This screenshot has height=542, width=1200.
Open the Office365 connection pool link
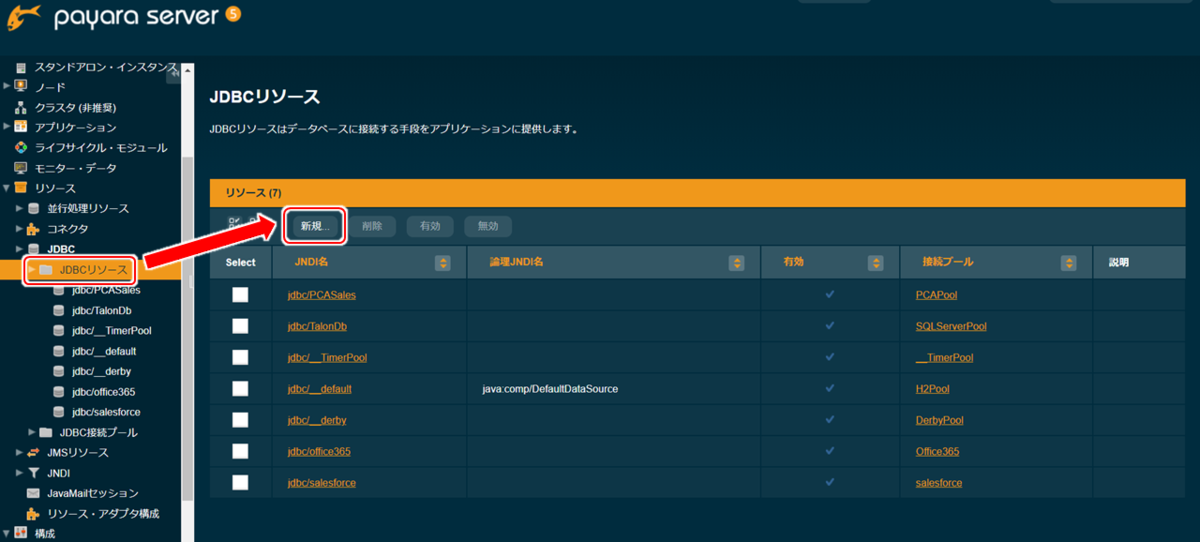(x=938, y=451)
